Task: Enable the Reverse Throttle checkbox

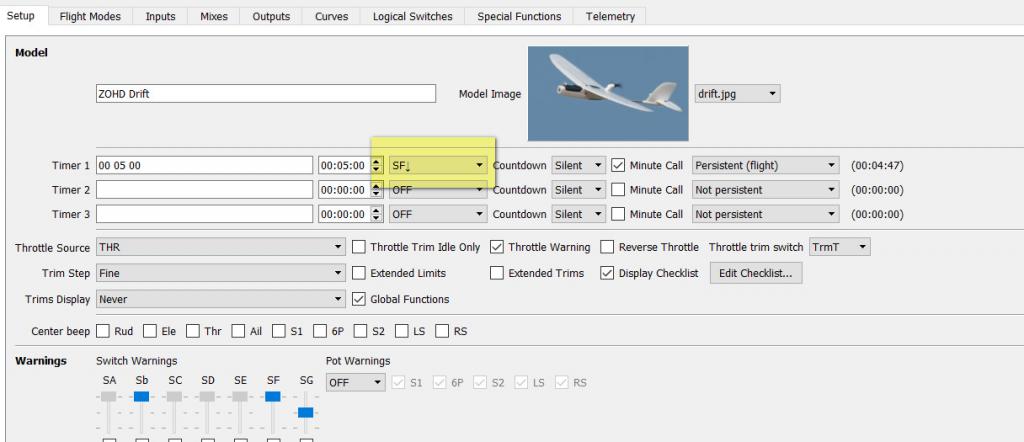Action: pos(608,247)
